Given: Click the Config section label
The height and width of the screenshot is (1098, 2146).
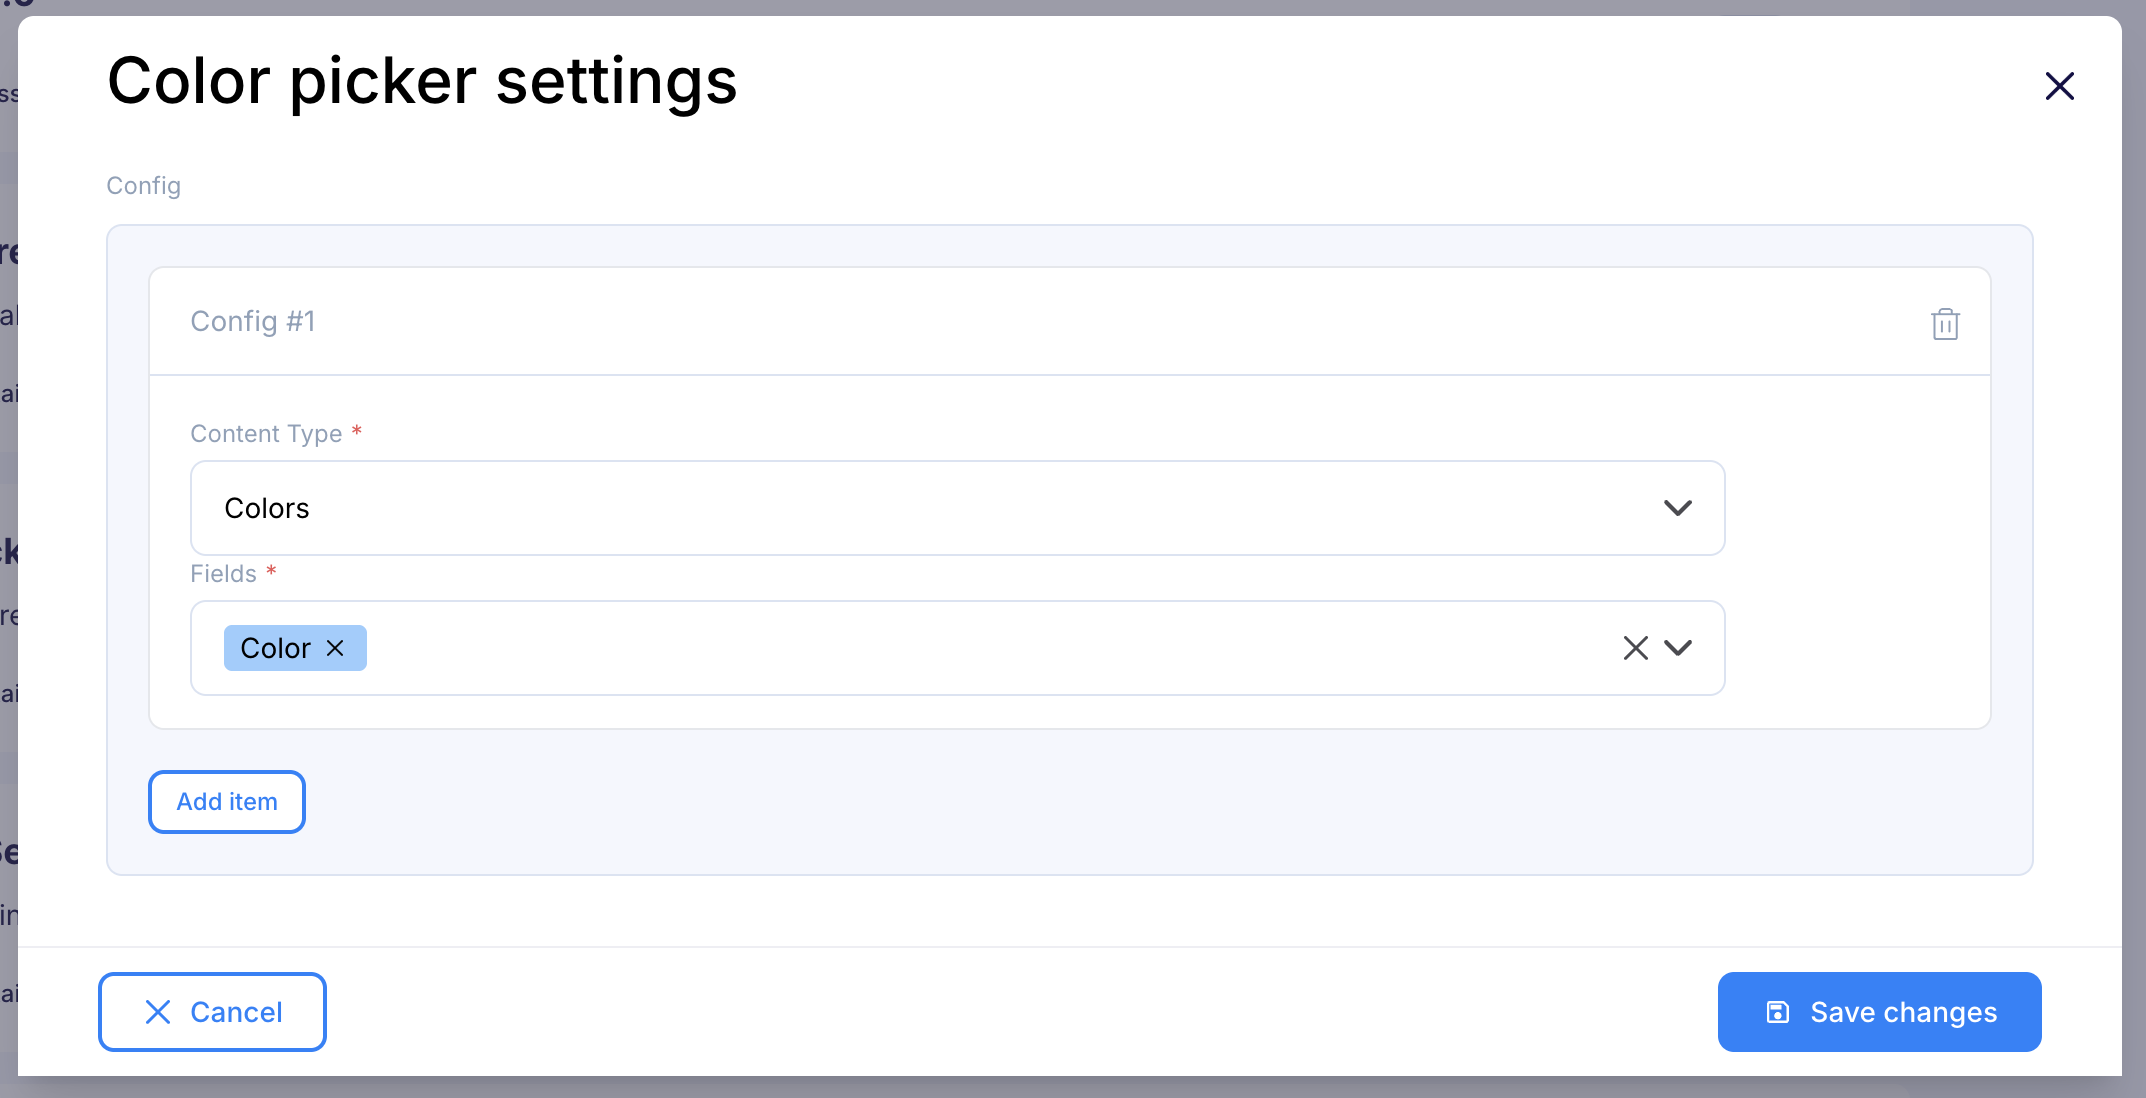Looking at the screenshot, I should click(x=144, y=186).
